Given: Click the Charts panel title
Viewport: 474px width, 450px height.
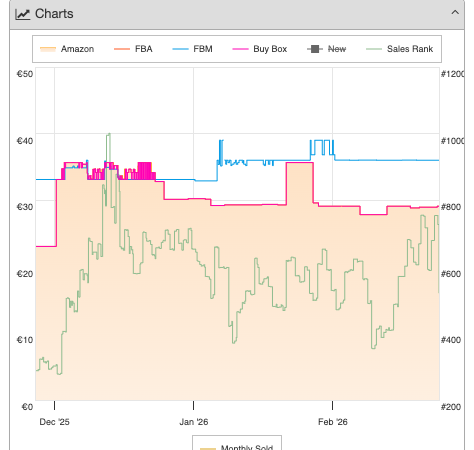Looking at the screenshot, I should tap(54, 14).
